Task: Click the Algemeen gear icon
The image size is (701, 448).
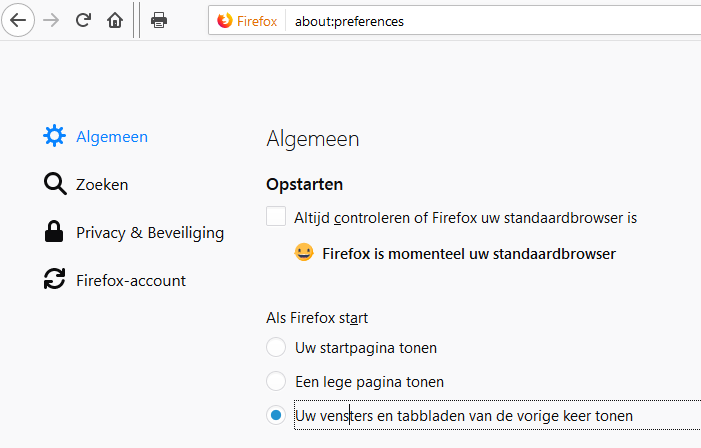Action: (x=54, y=136)
